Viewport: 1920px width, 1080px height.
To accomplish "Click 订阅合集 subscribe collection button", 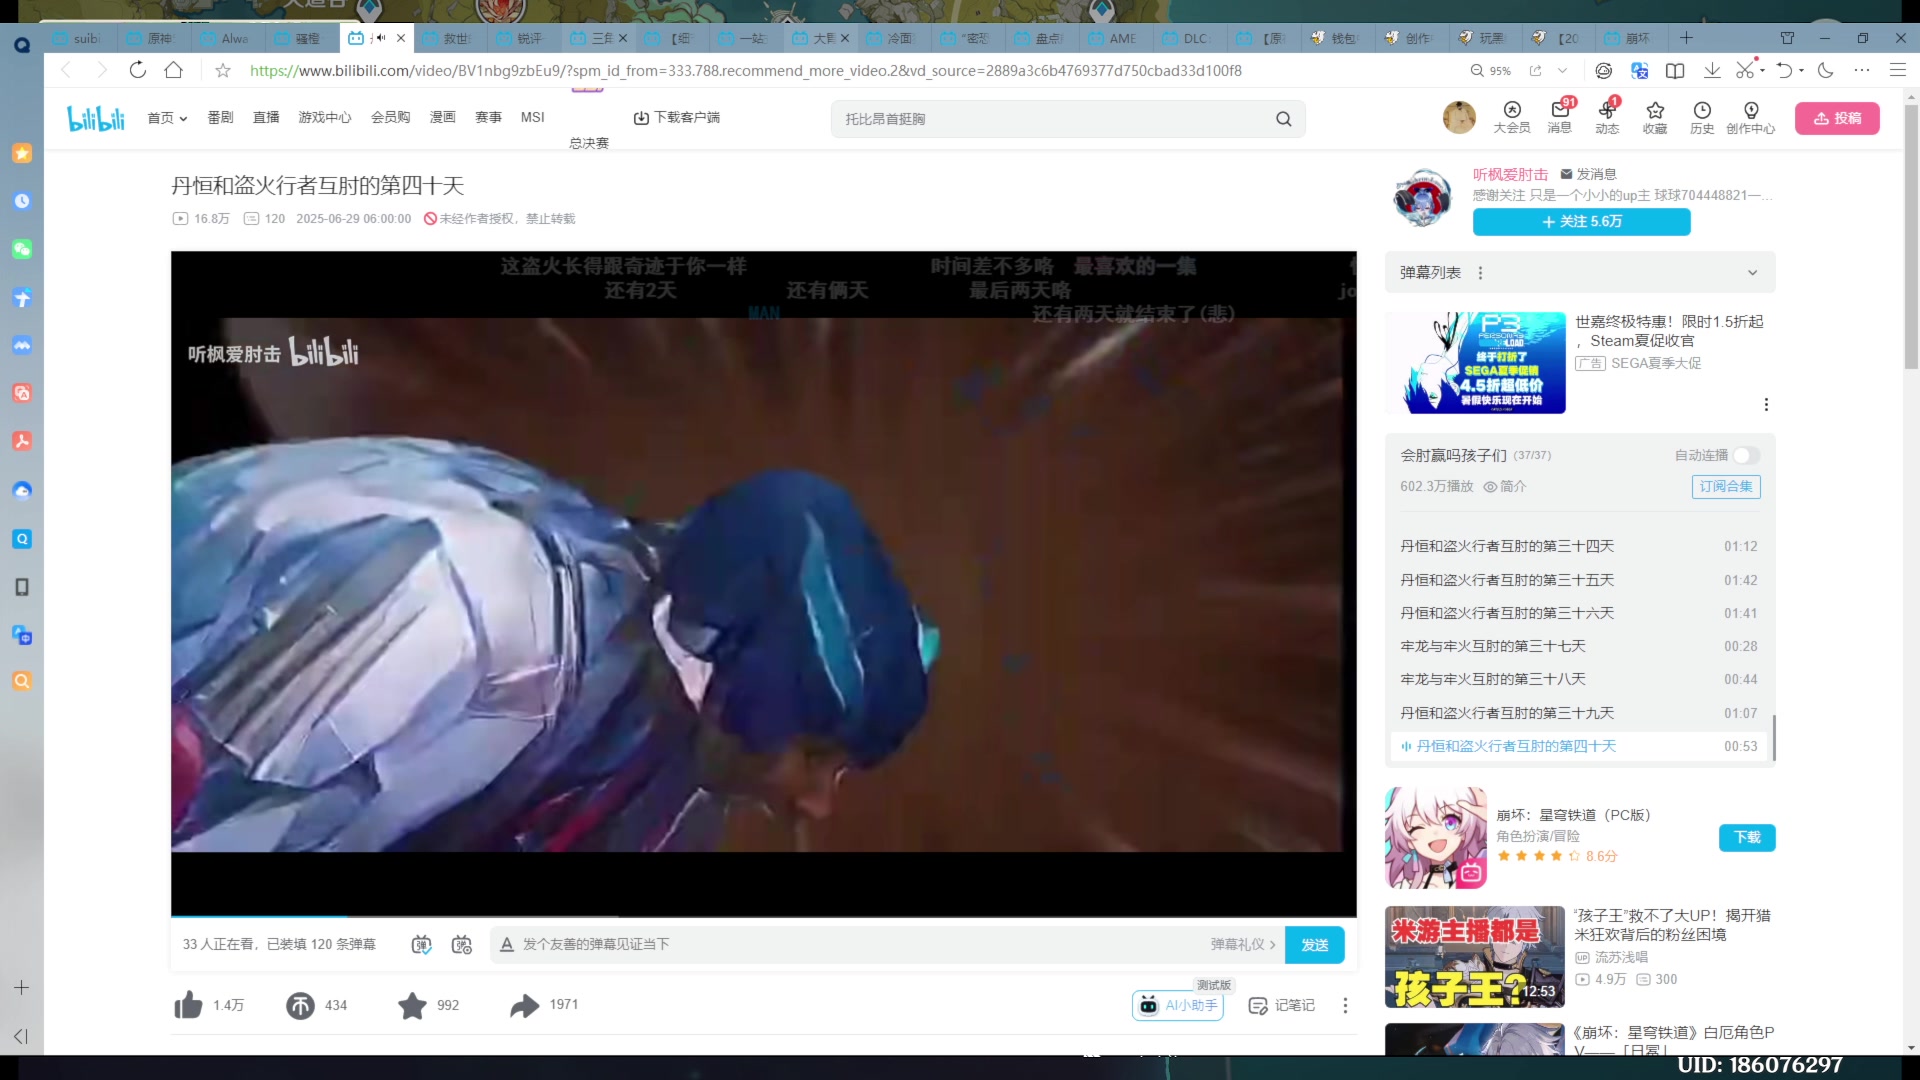I will [x=1726, y=487].
